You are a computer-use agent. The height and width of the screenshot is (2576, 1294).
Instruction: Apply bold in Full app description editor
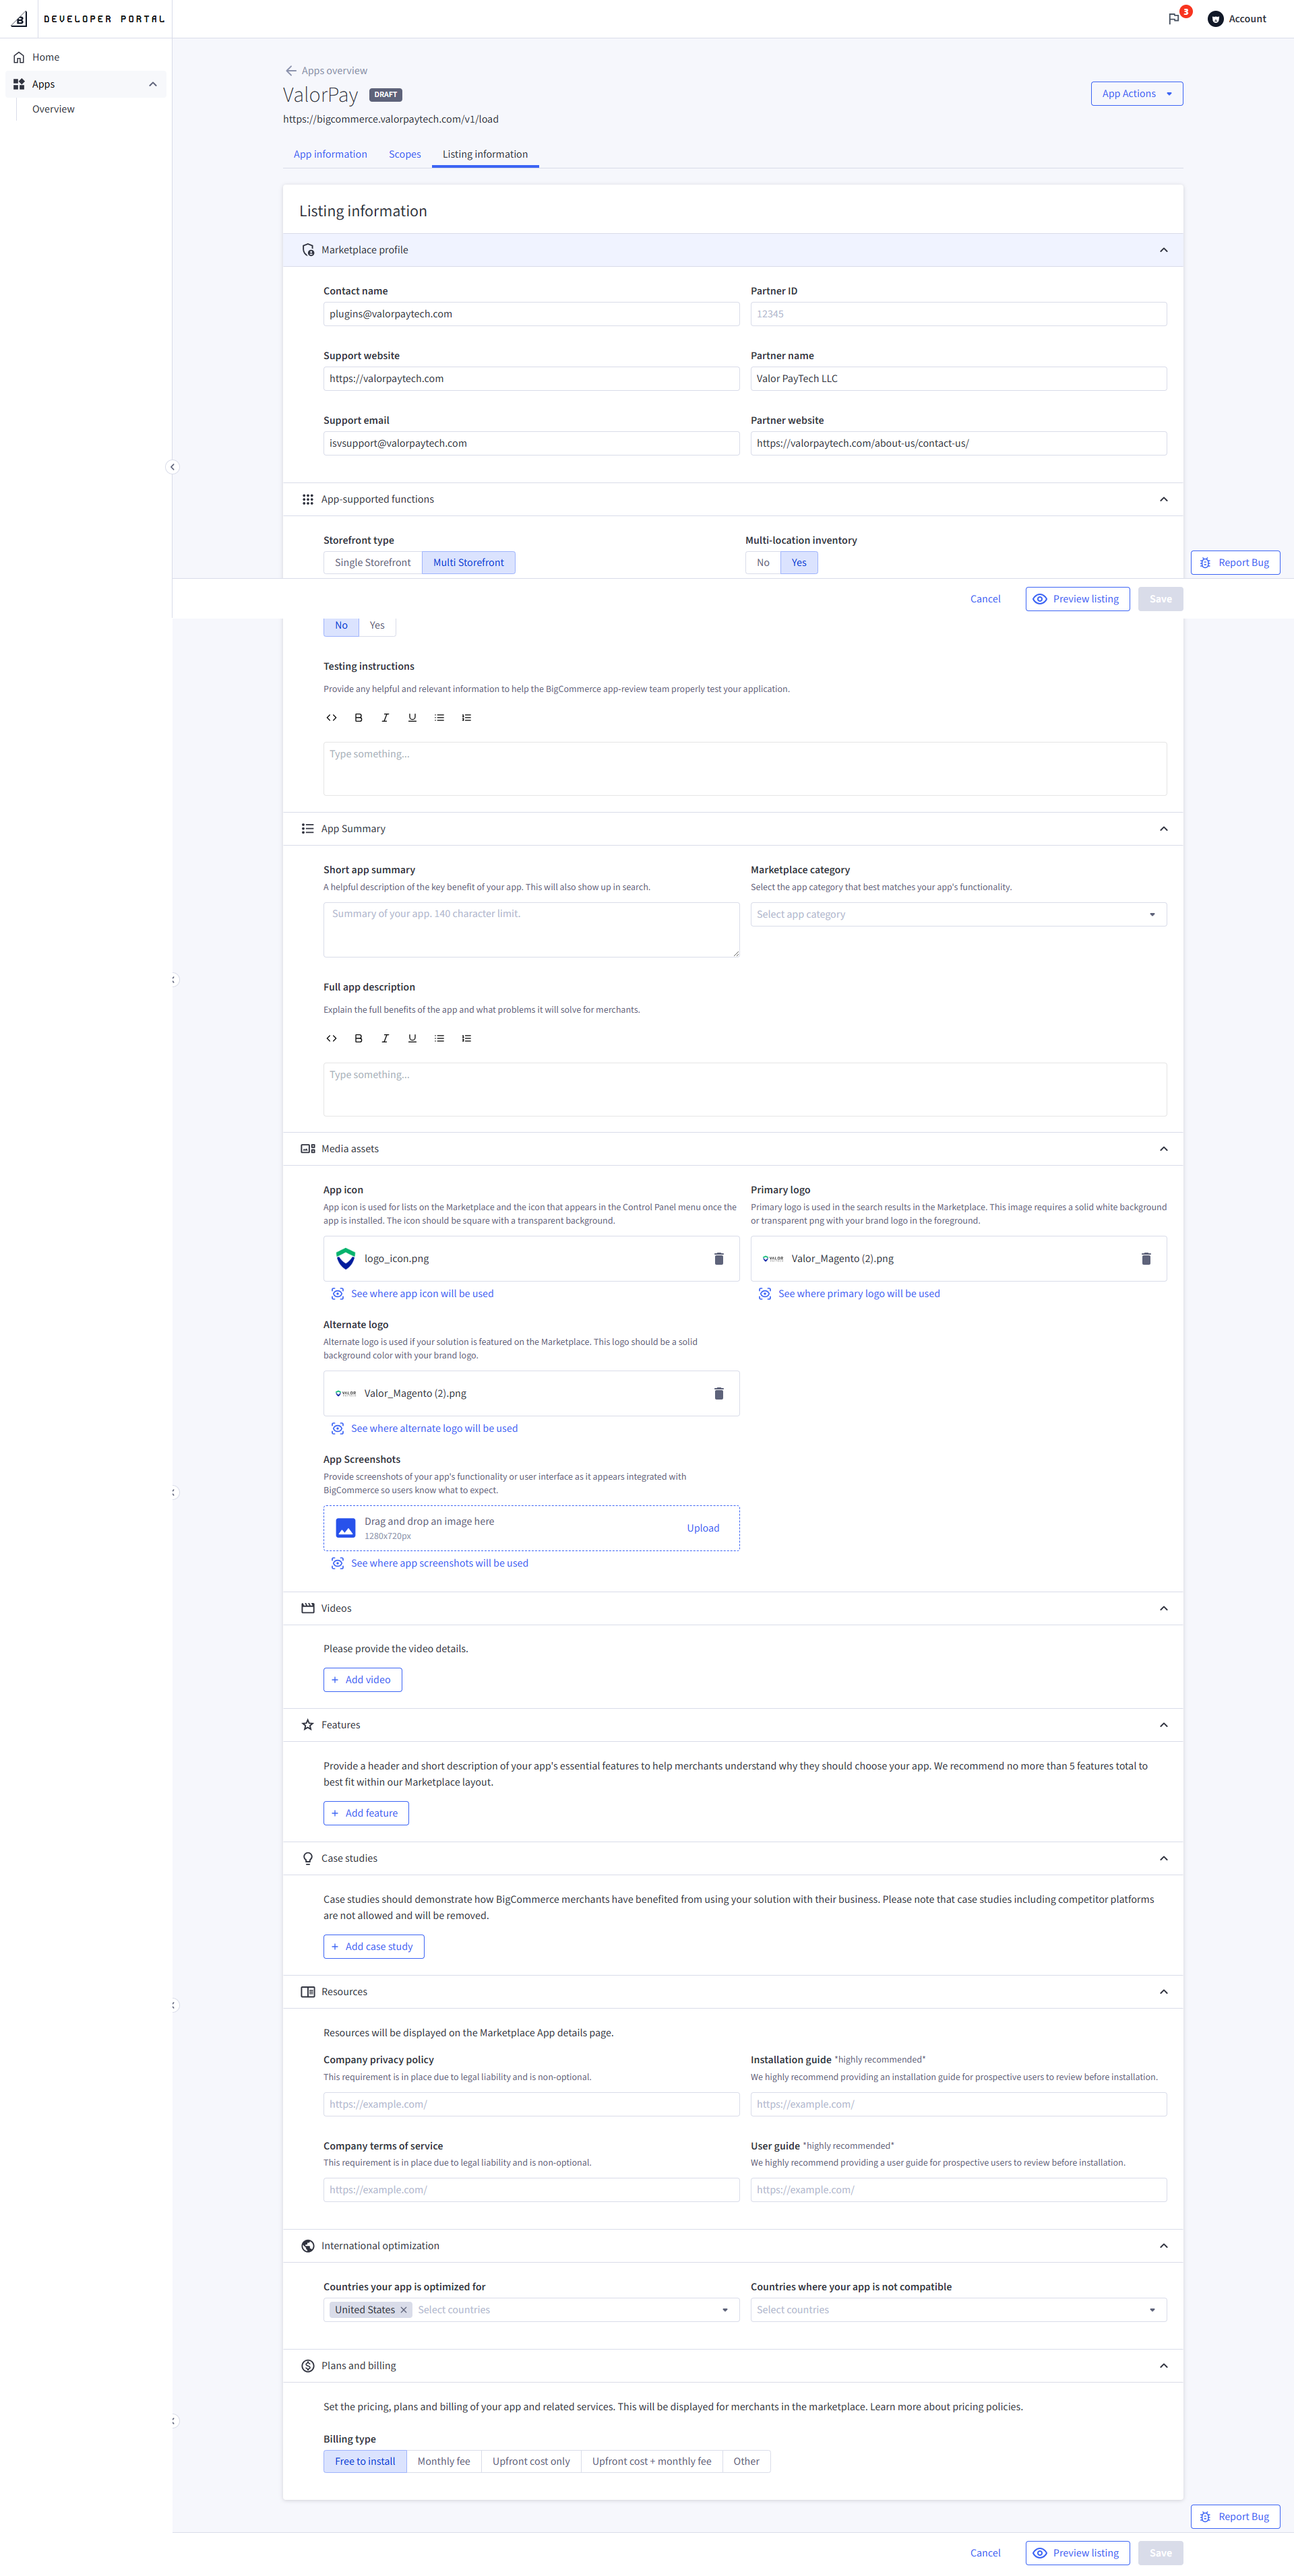coord(359,1038)
